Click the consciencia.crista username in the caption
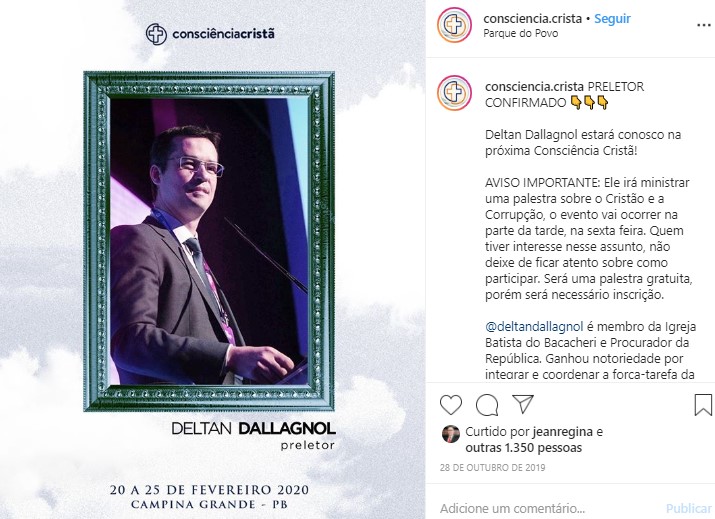This screenshot has width=715, height=519. (x=534, y=87)
